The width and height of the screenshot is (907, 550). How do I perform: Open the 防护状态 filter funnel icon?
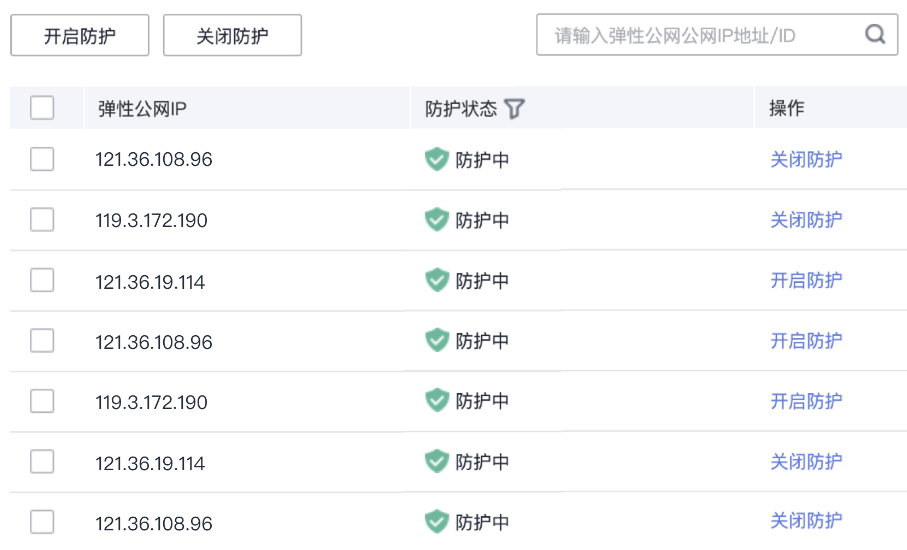tap(514, 109)
